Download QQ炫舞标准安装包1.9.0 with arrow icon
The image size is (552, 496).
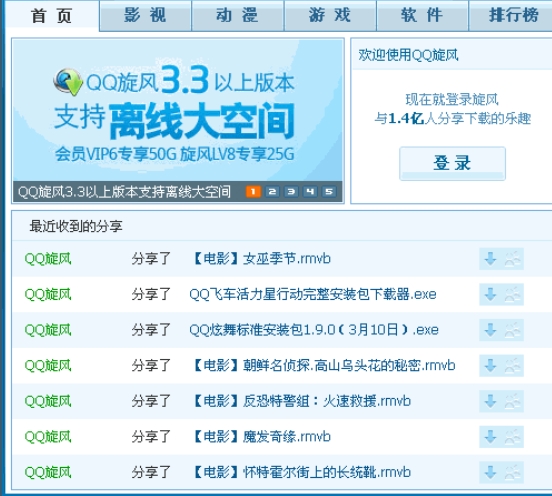pyautogui.click(x=490, y=330)
